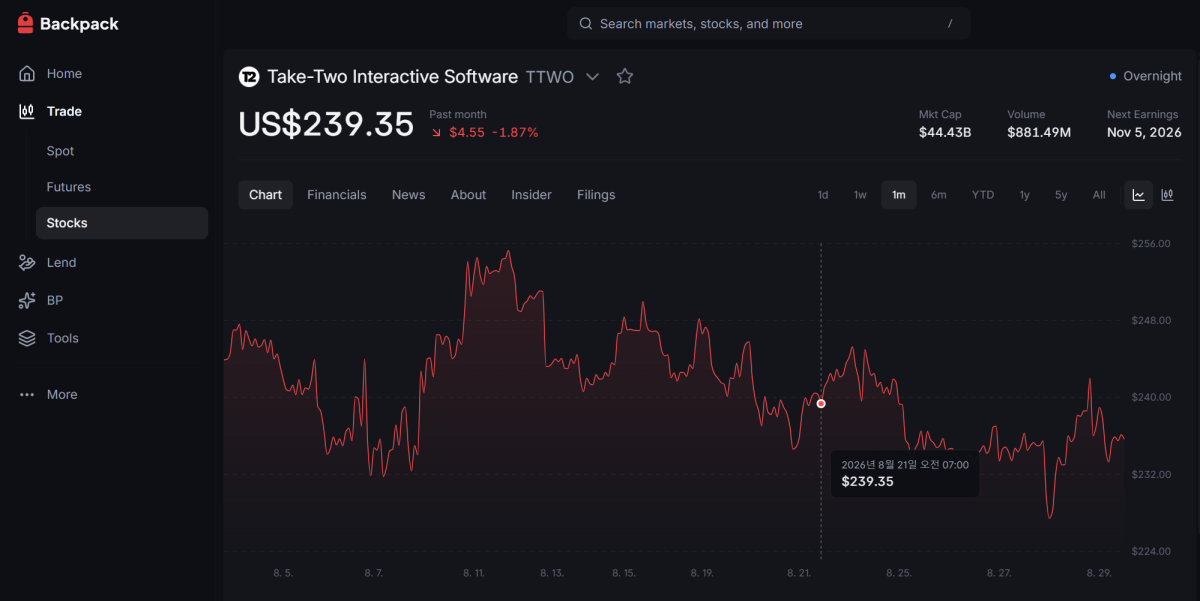Viewport: 1200px width, 601px height.
Task: Set chart range to 6m
Action: [x=938, y=195]
